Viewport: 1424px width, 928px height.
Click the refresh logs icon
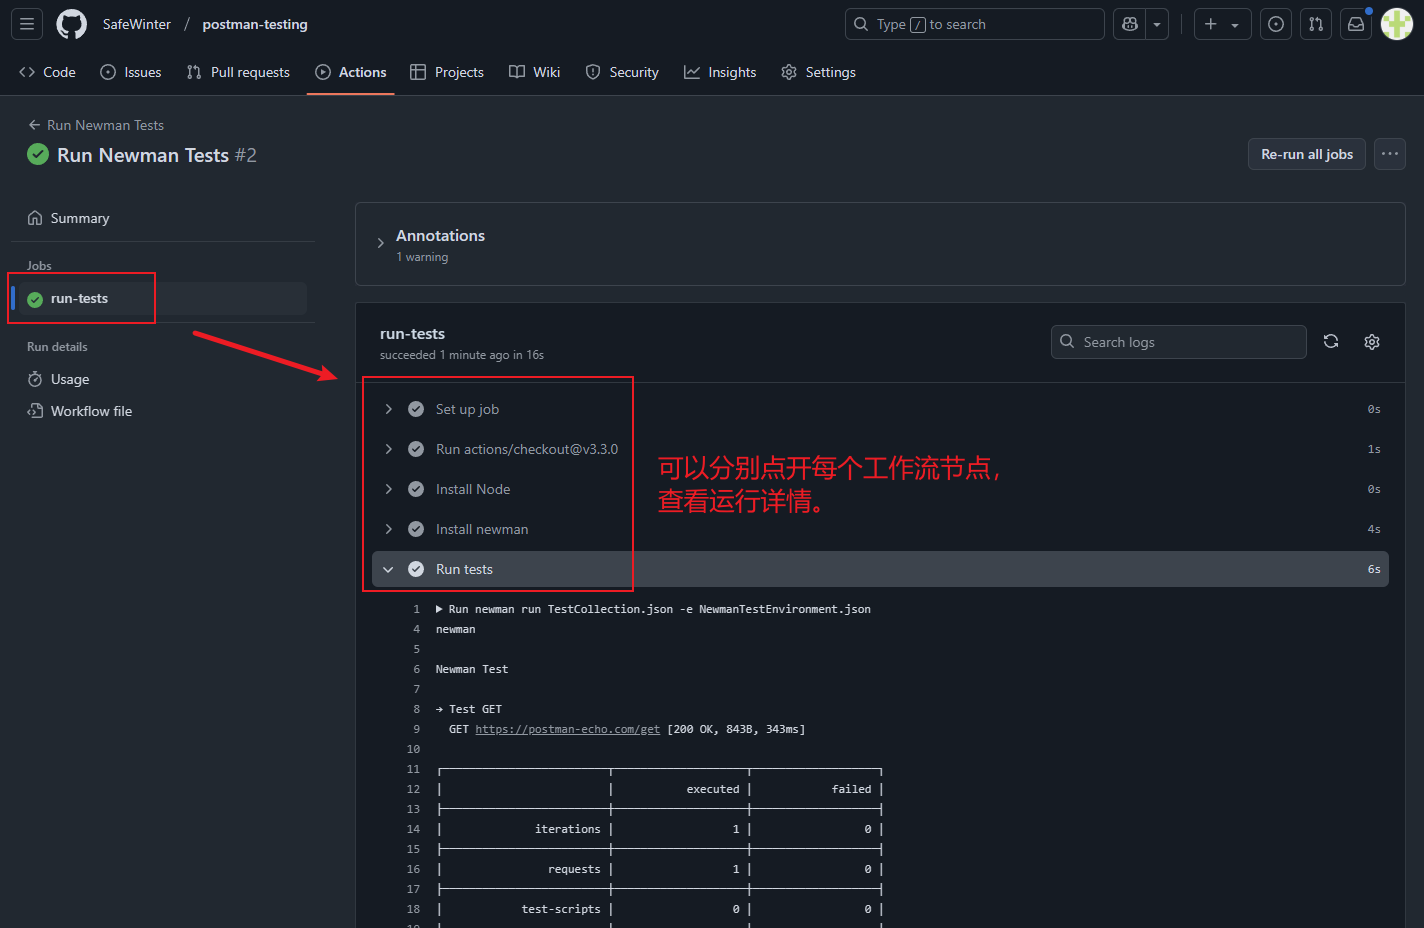click(x=1331, y=342)
